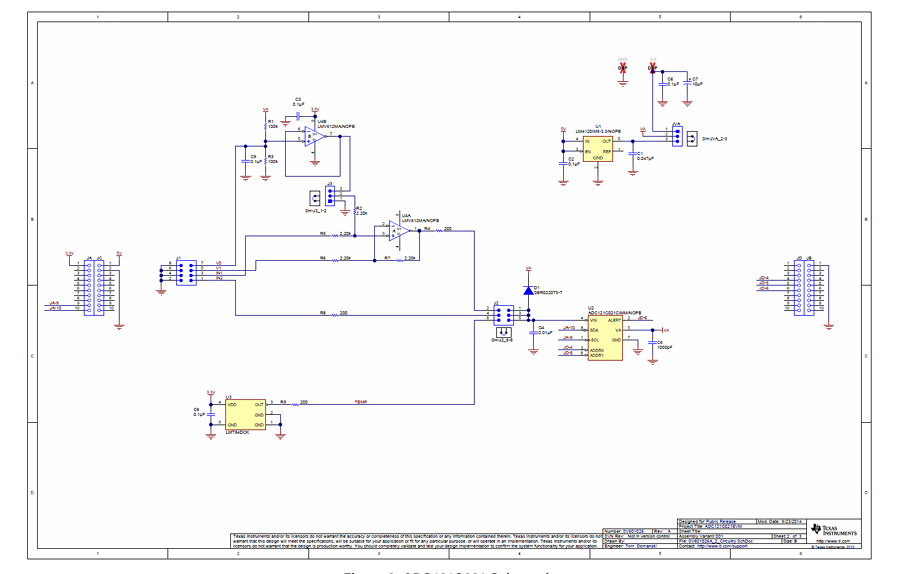The width and height of the screenshot is (902, 574).
Task: Click the Texas Instruments logo
Action: tap(834, 530)
